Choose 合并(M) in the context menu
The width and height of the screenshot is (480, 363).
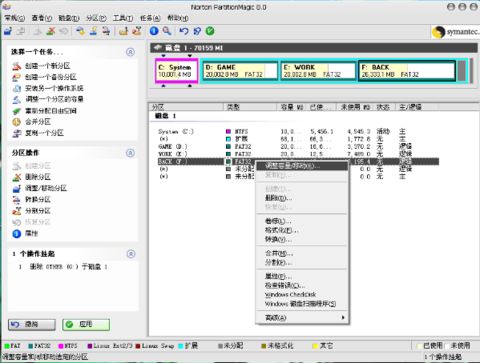[x=302, y=254]
